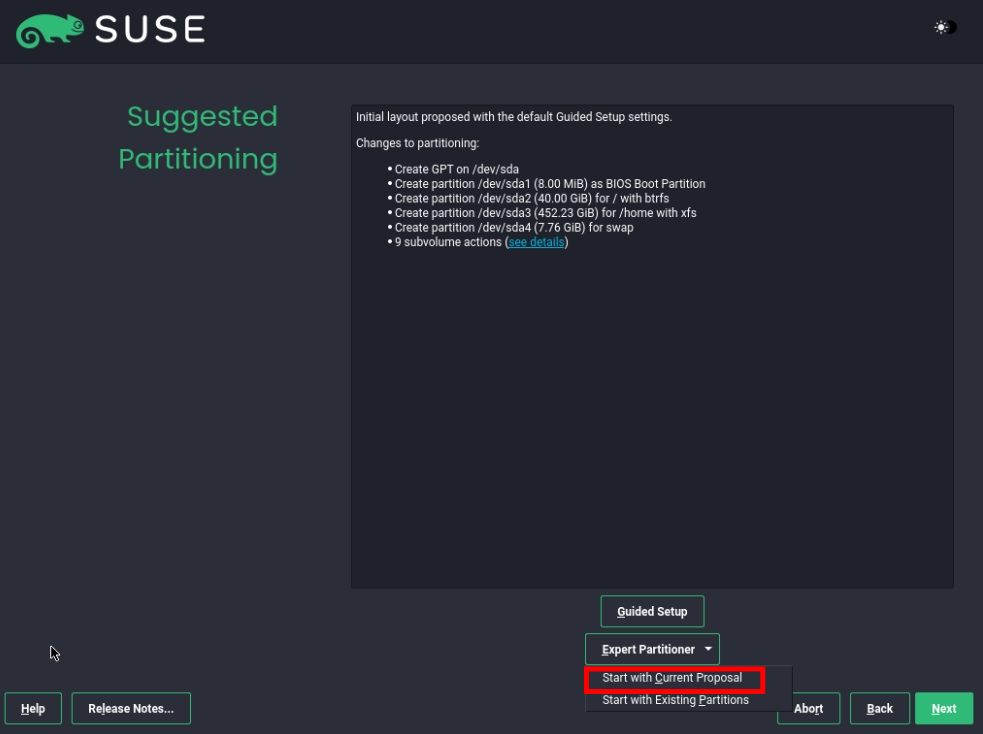This screenshot has height=734, width=983.
Task: Open the Guided Setup dialog
Action: point(652,611)
